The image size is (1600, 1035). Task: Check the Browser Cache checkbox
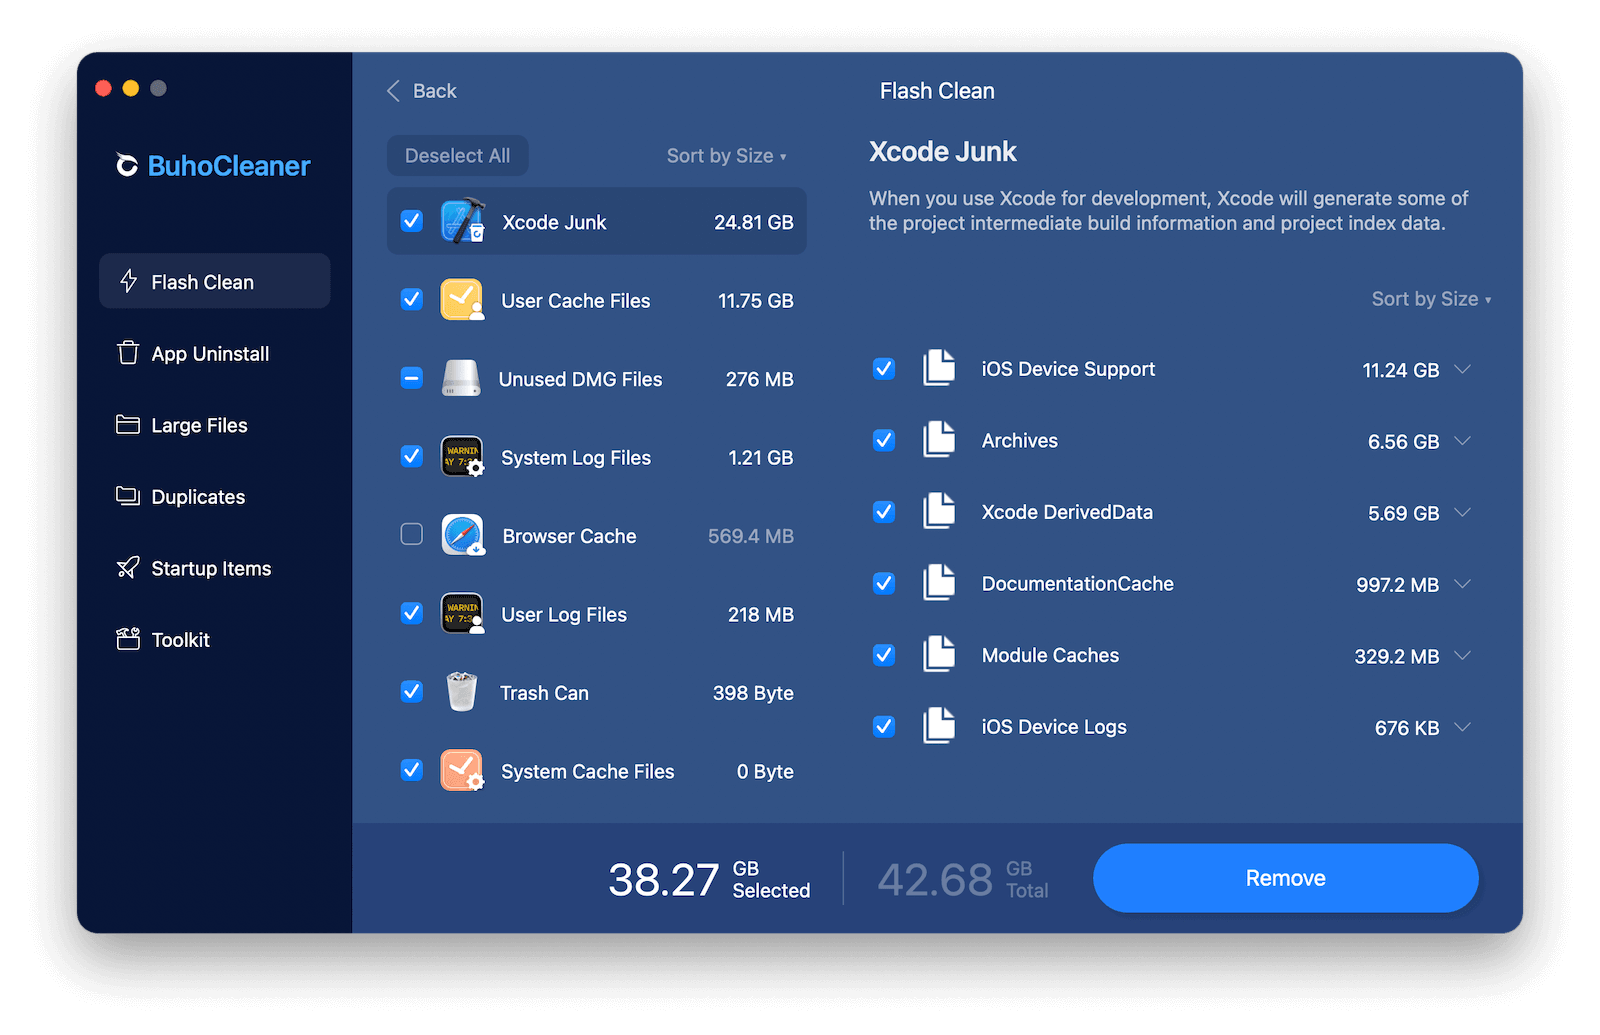(x=412, y=534)
